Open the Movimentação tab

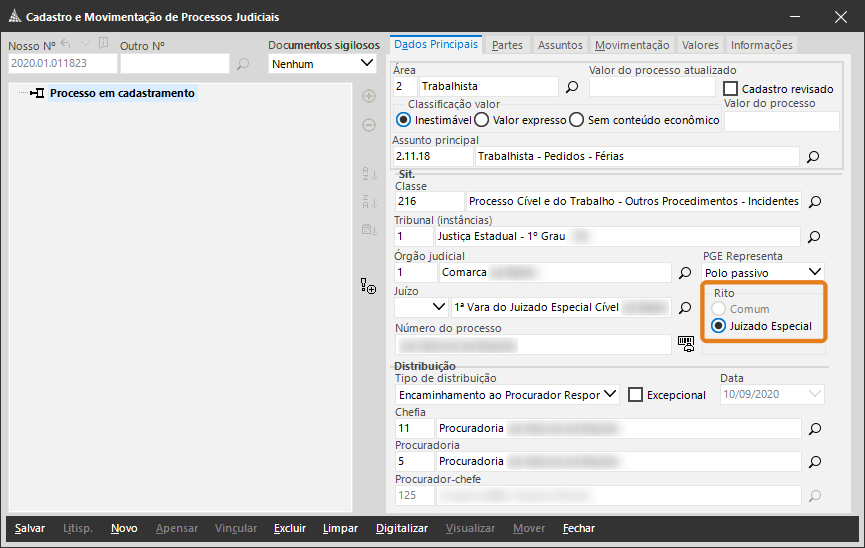pos(631,45)
